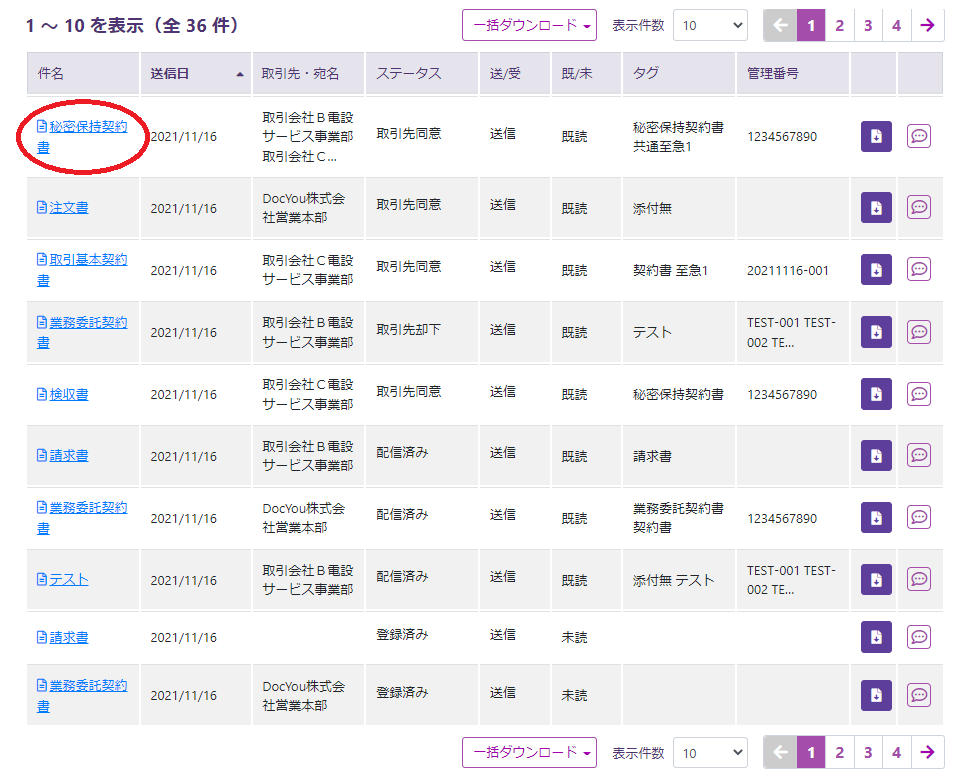Go to next page with bottom arrow

point(927,752)
